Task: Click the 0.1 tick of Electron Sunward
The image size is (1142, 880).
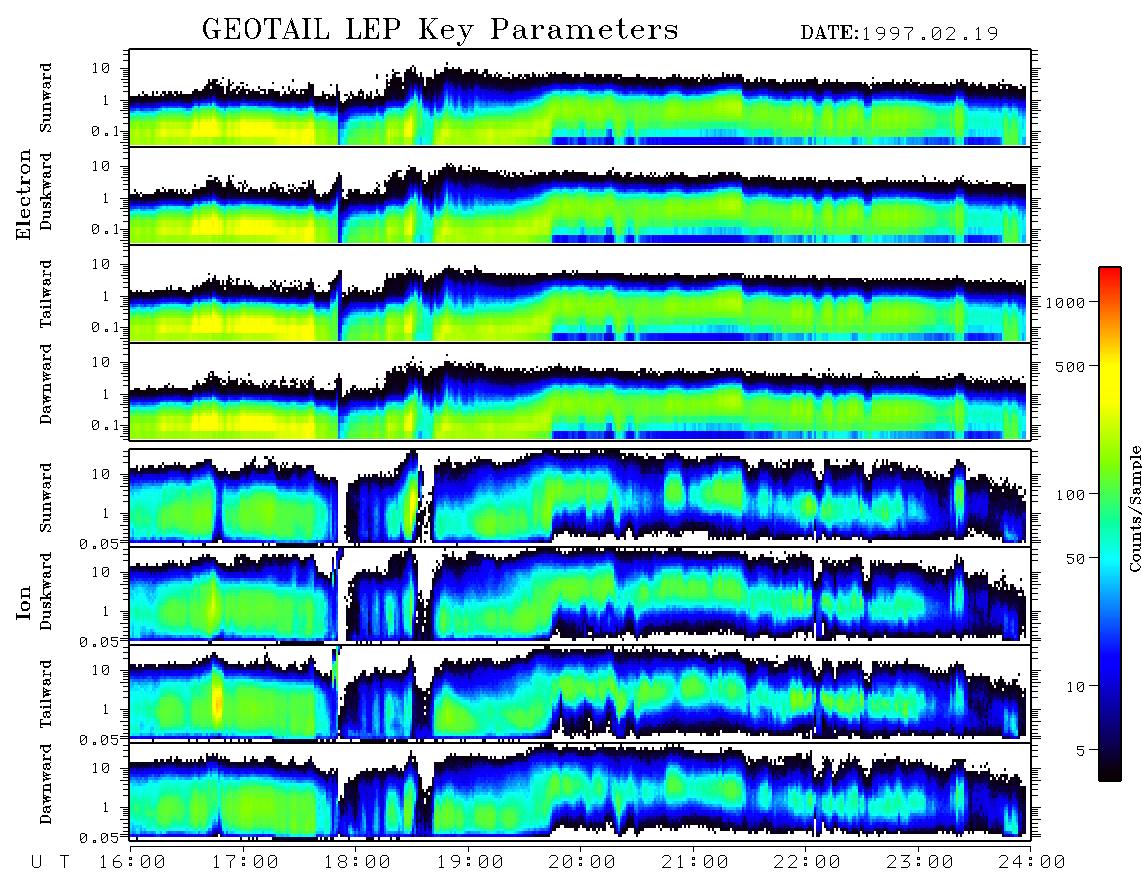Action: tap(106, 131)
